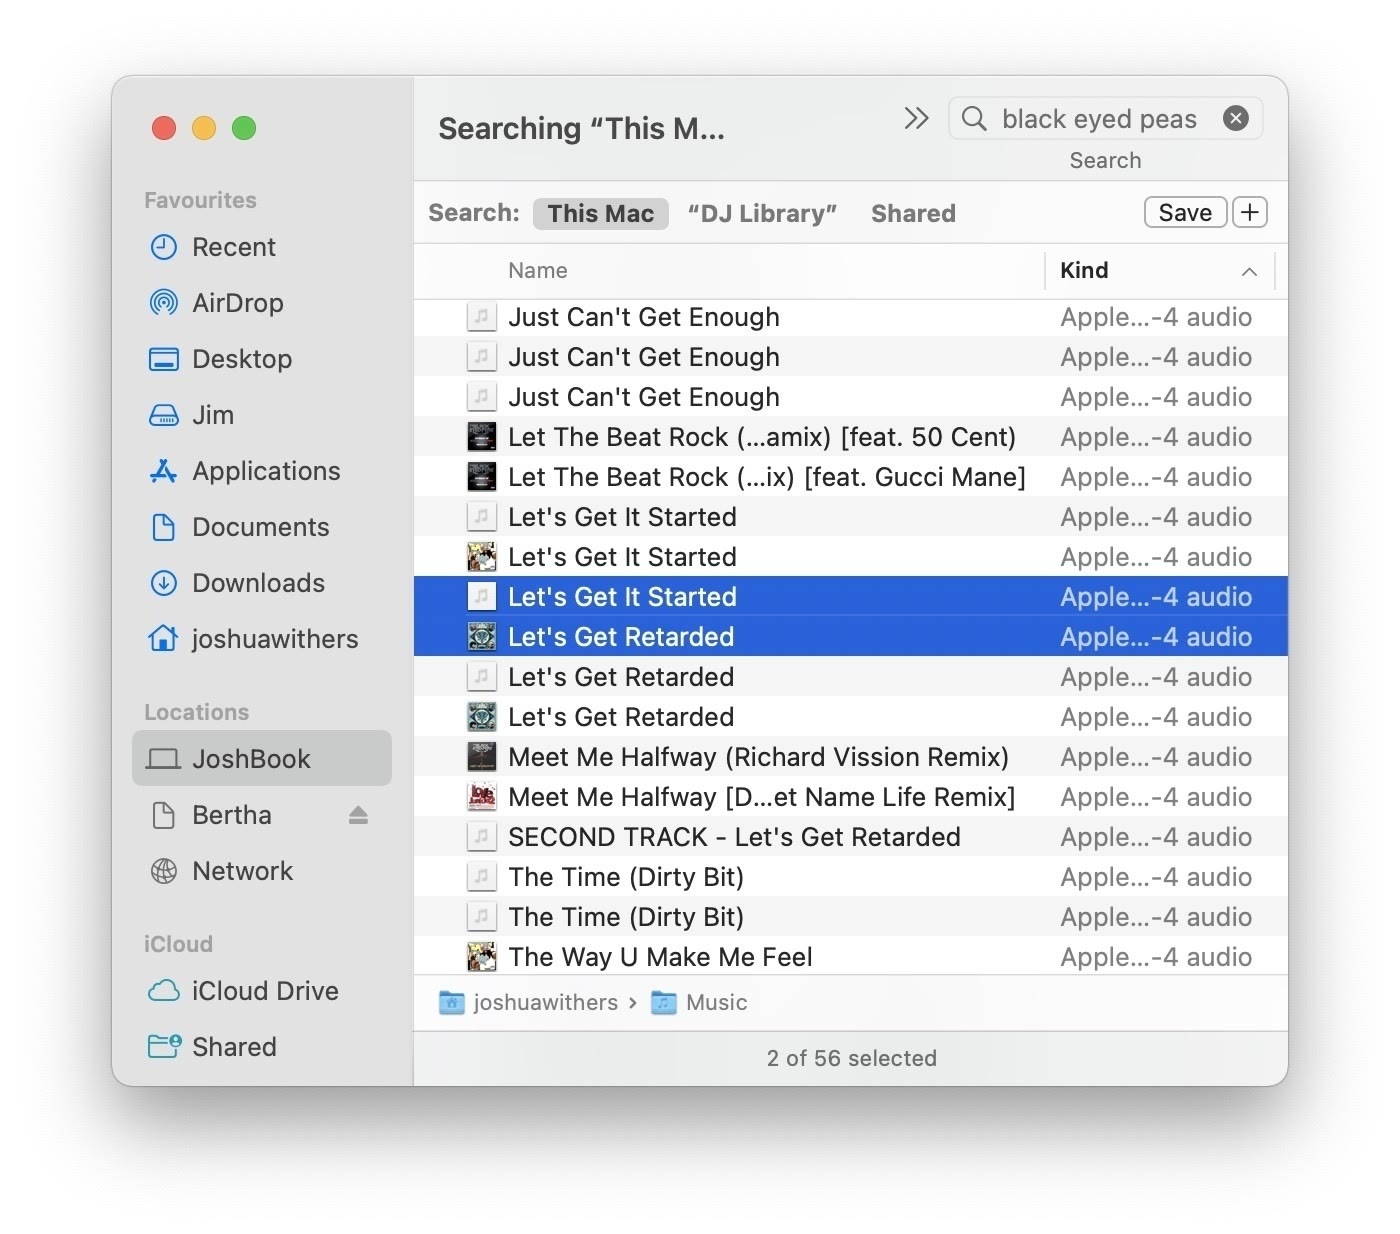Screen dimensions: 1400x1234
Task: Open Music folder in the path bar
Action: pos(715,1003)
